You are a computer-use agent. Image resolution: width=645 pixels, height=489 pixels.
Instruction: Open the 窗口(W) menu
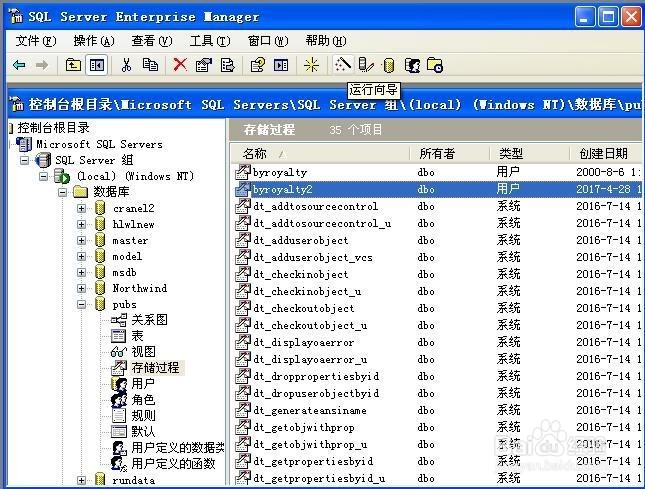tap(268, 41)
